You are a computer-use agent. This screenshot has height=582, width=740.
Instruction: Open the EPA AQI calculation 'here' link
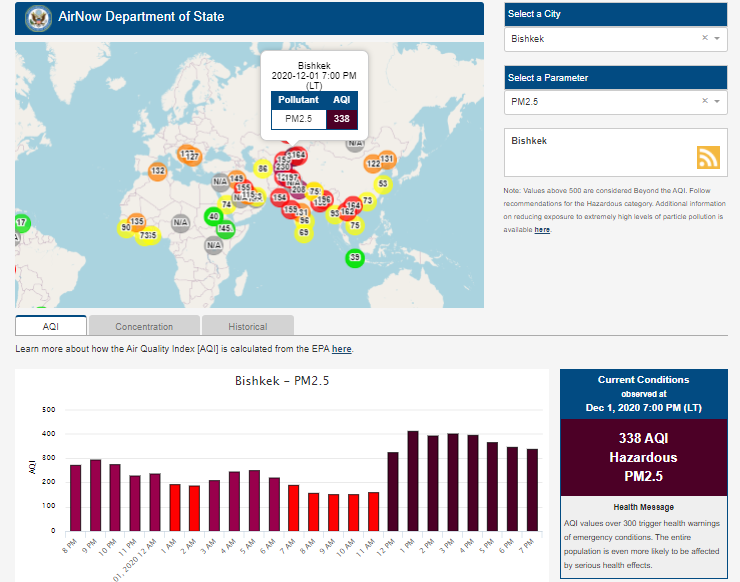coord(341,349)
